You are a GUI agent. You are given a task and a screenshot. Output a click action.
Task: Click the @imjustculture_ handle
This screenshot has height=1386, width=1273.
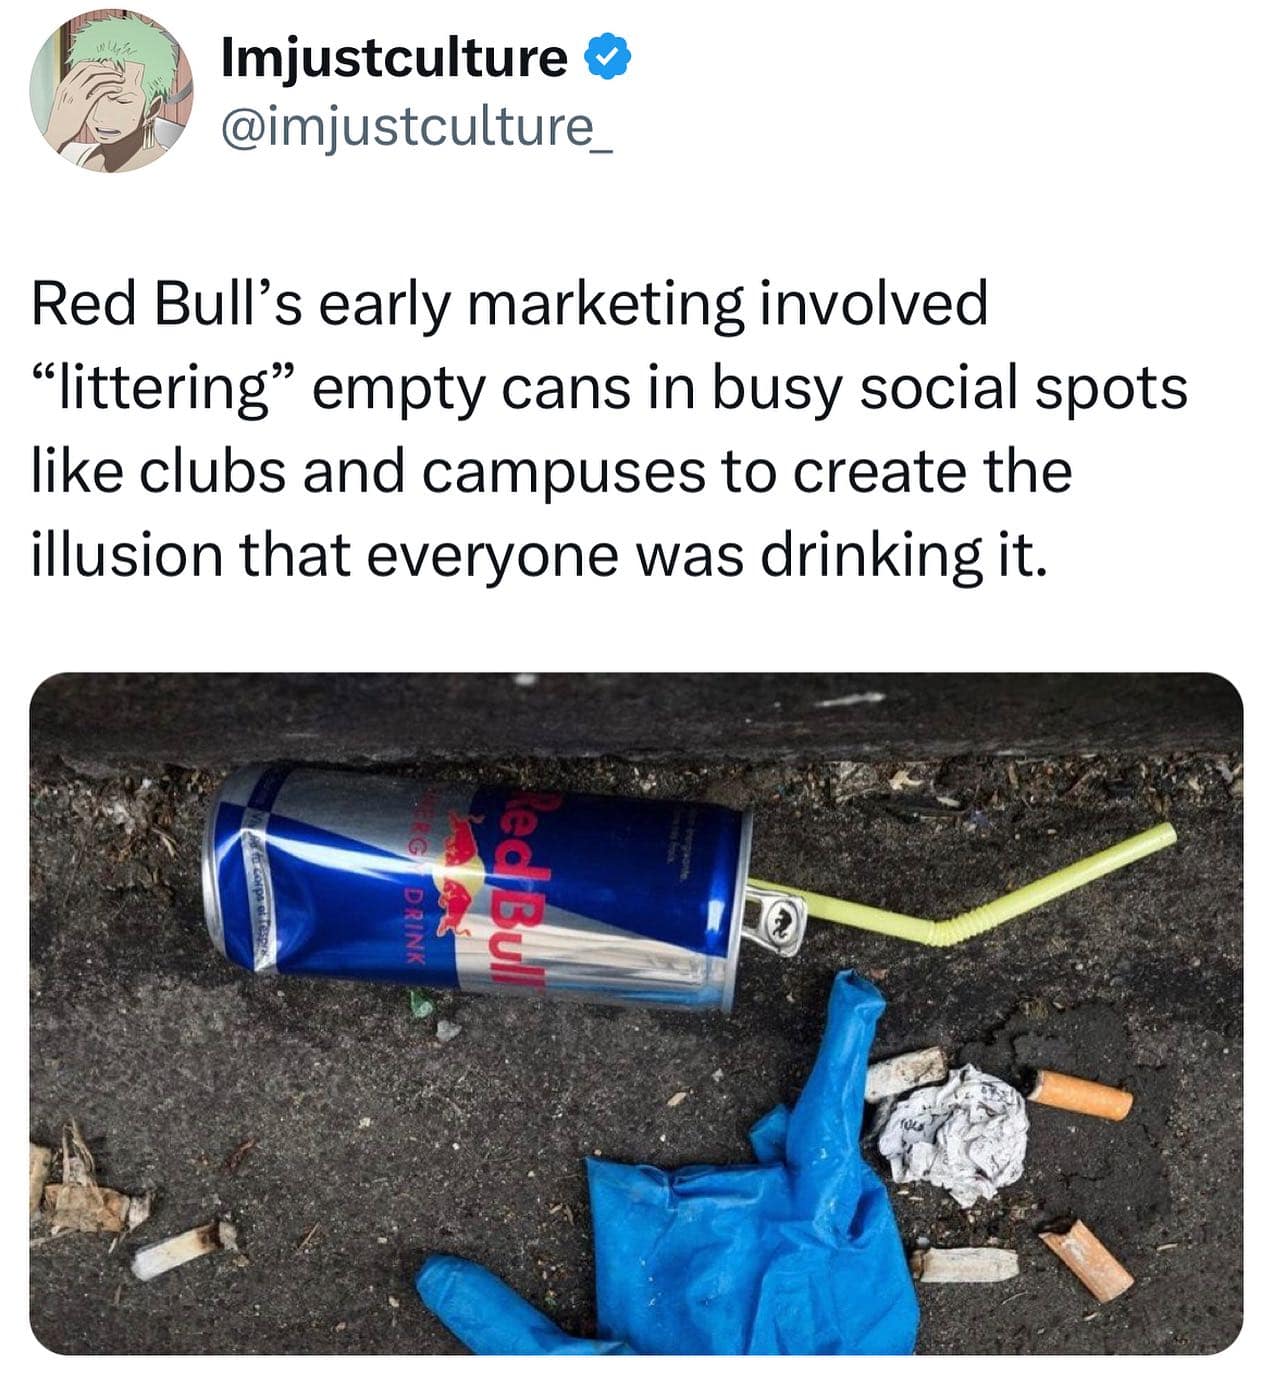(x=415, y=129)
